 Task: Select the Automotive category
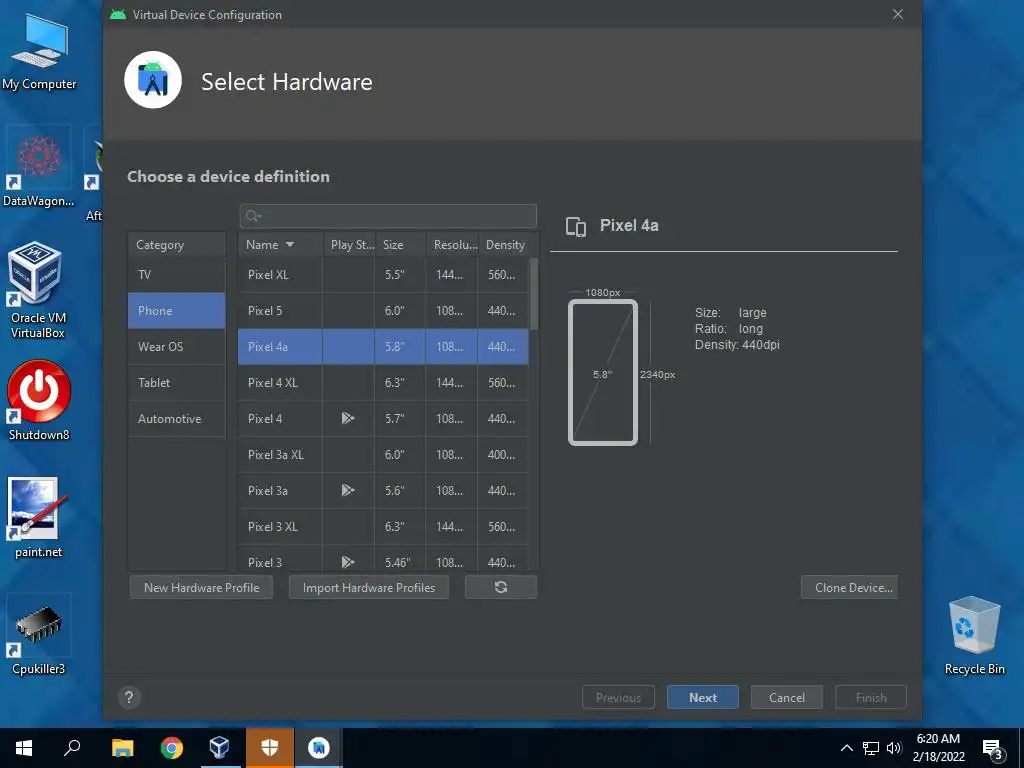pos(176,419)
